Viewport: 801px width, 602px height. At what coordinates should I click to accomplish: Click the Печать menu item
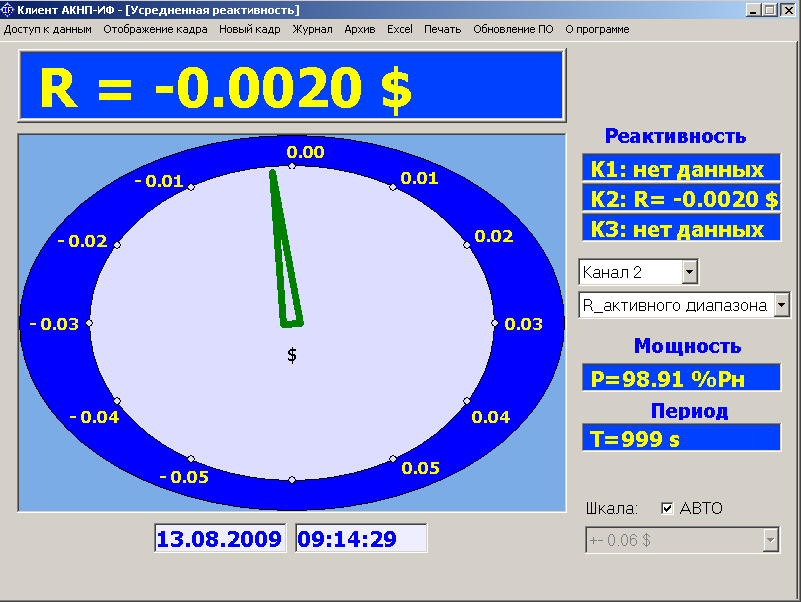[442, 29]
